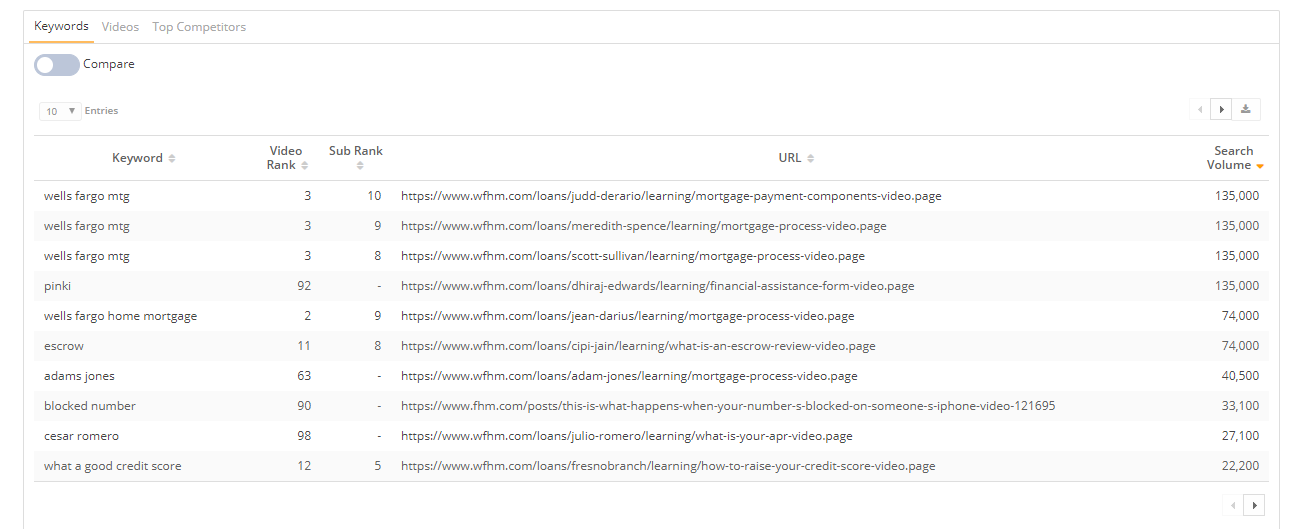Click the top previous page arrow
Viewport: 1291px width, 529px height.
tap(1200, 109)
